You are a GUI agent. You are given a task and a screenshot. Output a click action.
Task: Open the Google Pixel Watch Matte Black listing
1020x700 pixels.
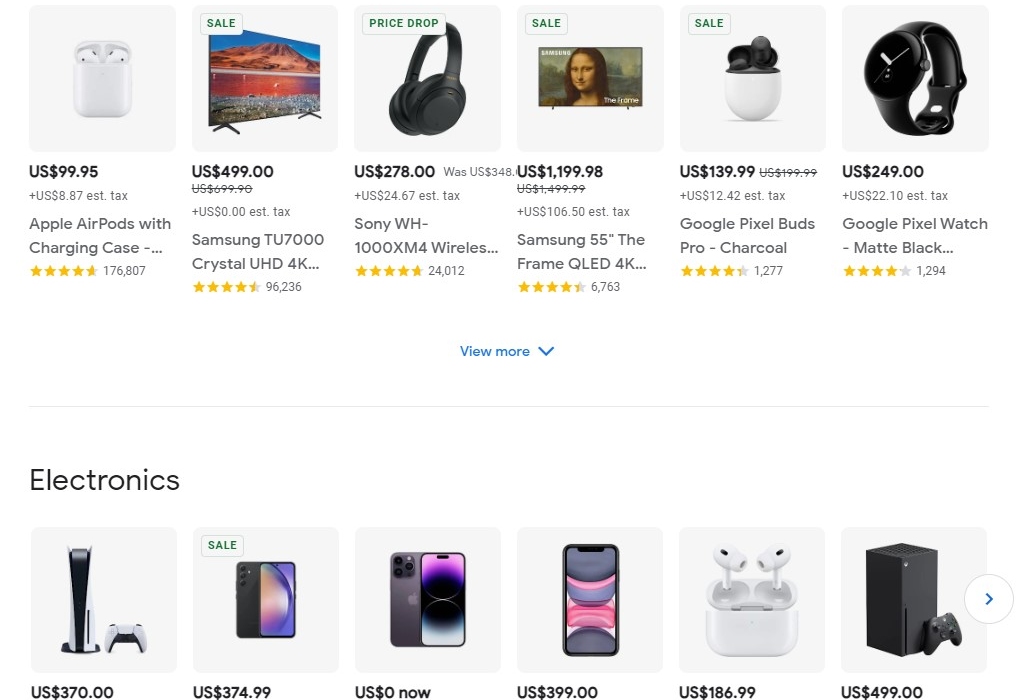coord(914,236)
